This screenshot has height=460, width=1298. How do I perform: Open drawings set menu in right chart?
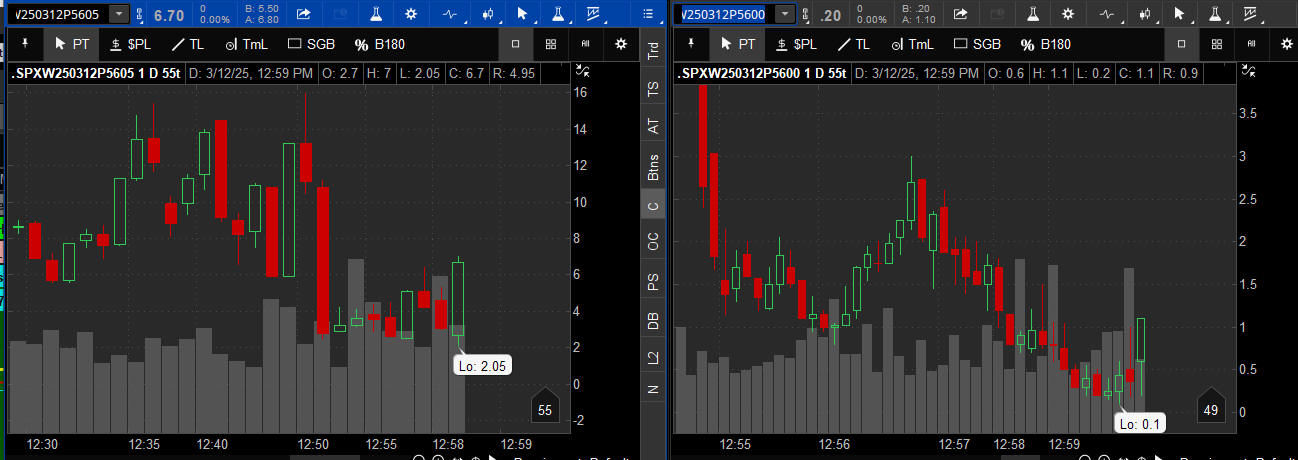1251,14
